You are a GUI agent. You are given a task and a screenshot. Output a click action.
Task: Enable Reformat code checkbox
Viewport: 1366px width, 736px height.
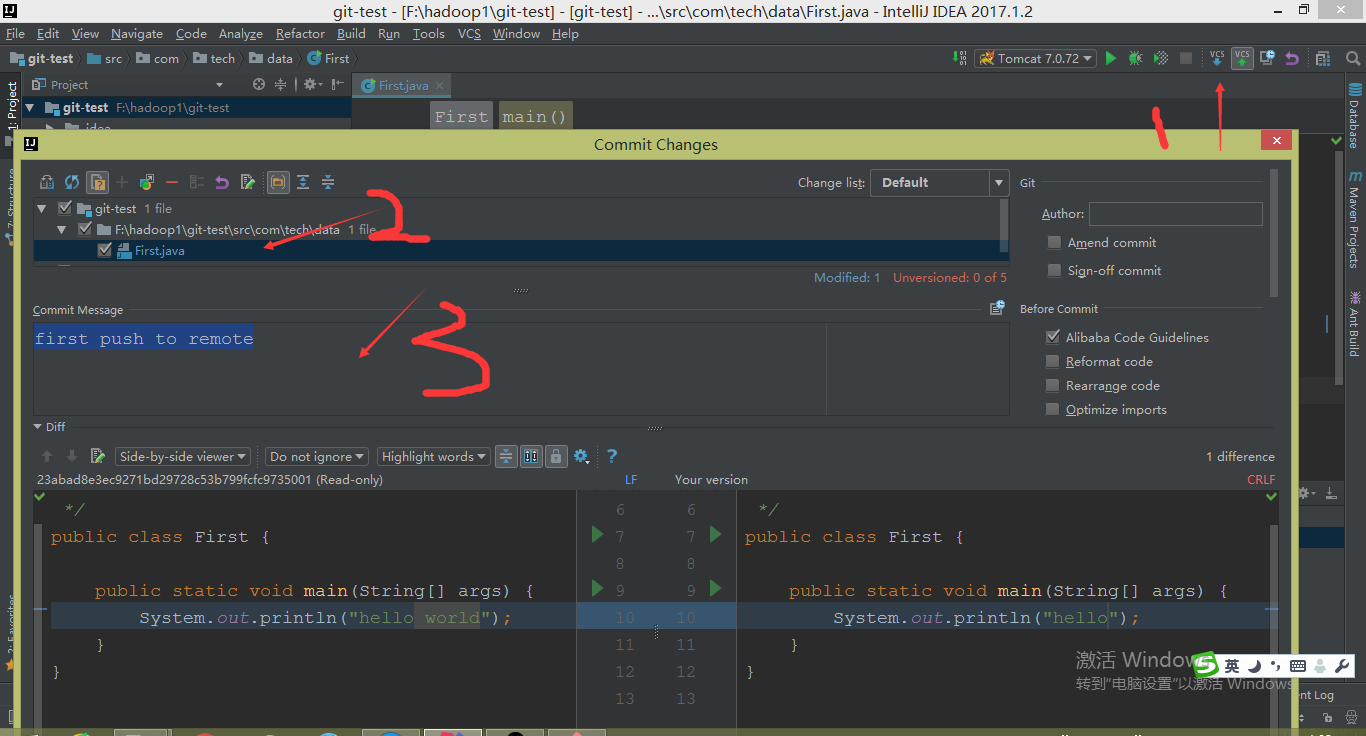[1052, 362]
